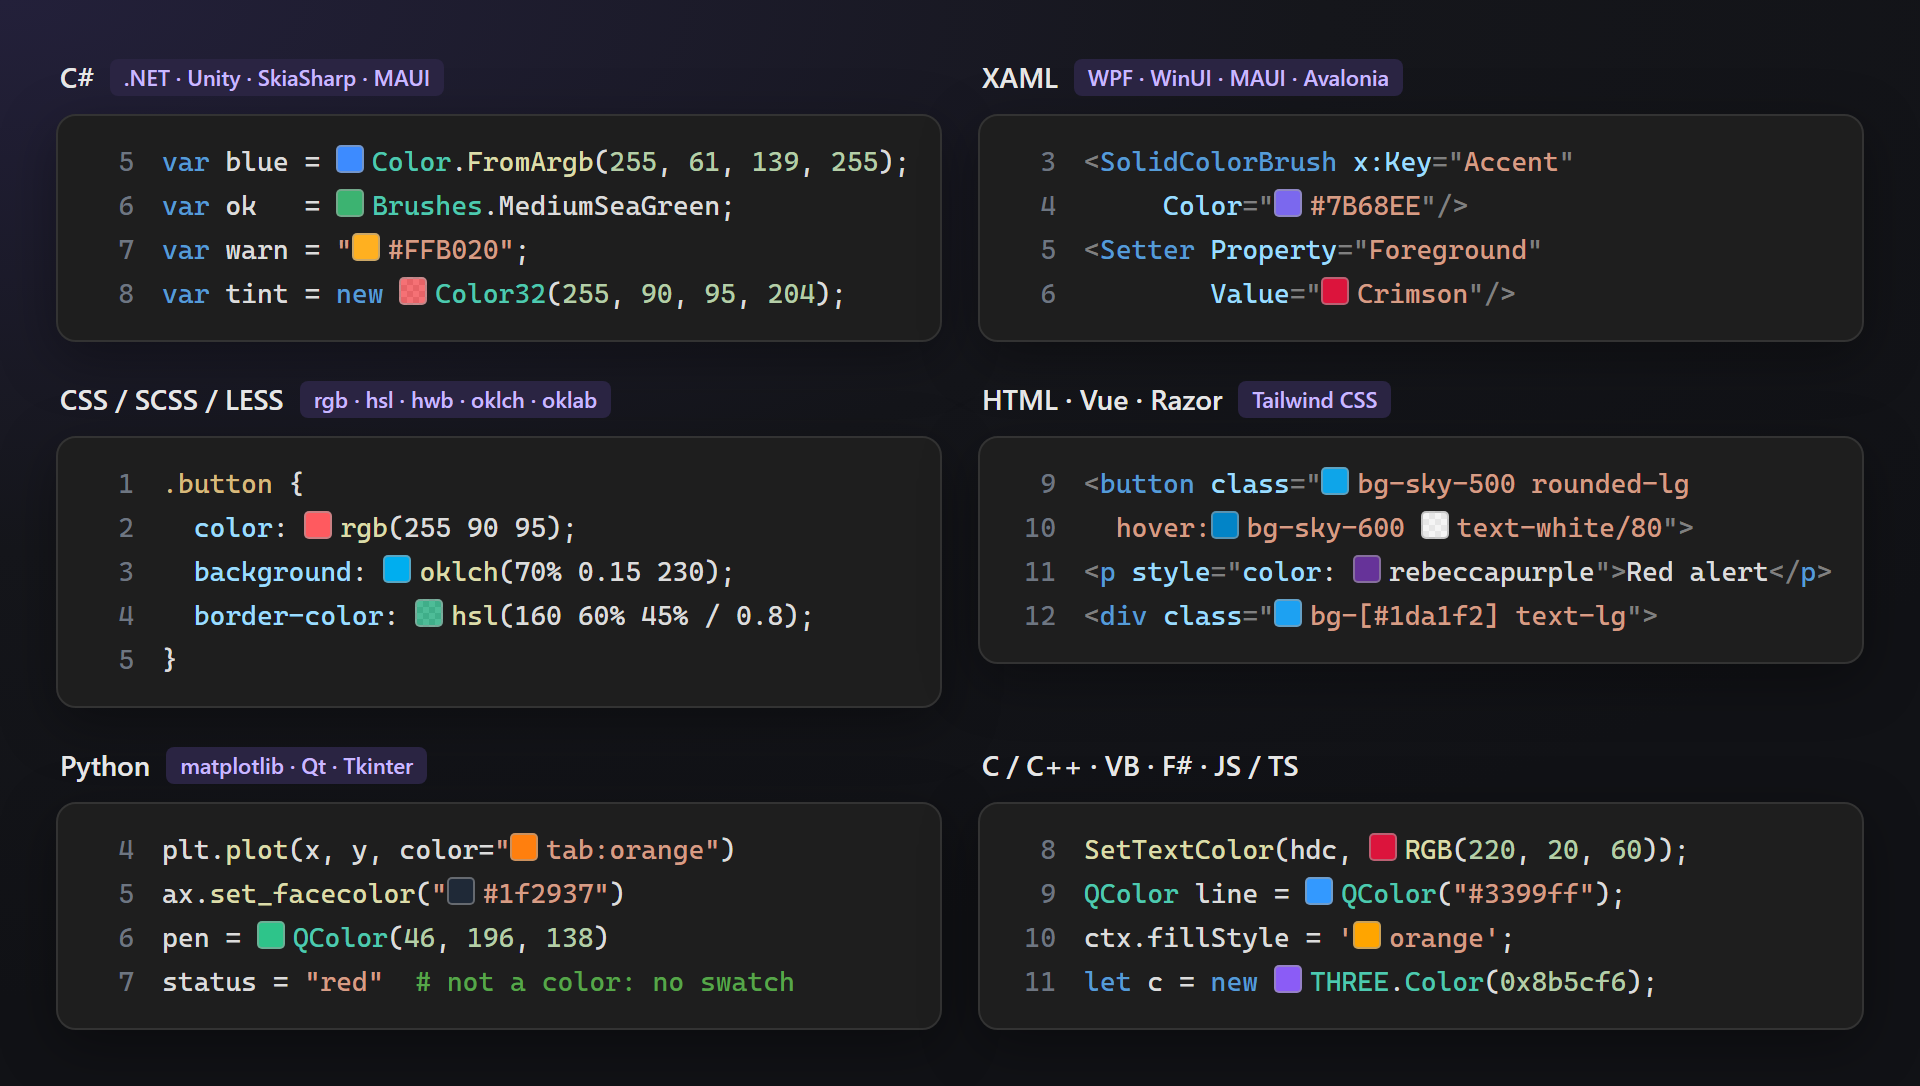The image size is (1920, 1086).
Task: Click the SolidColorBrush x:Key="Accent" line
Action: (x=1328, y=162)
